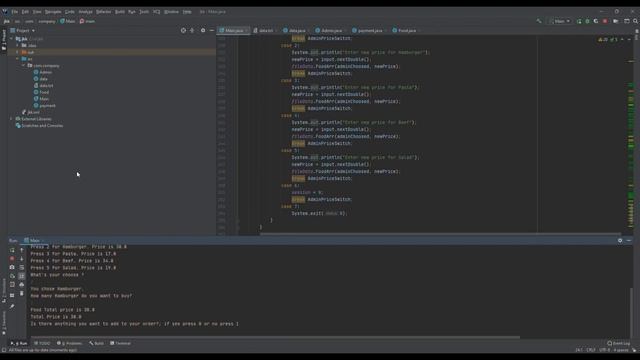Screen dimensions: 640x360
Task: Hide the Project panel with minus icon
Action: (x=212, y=31)
